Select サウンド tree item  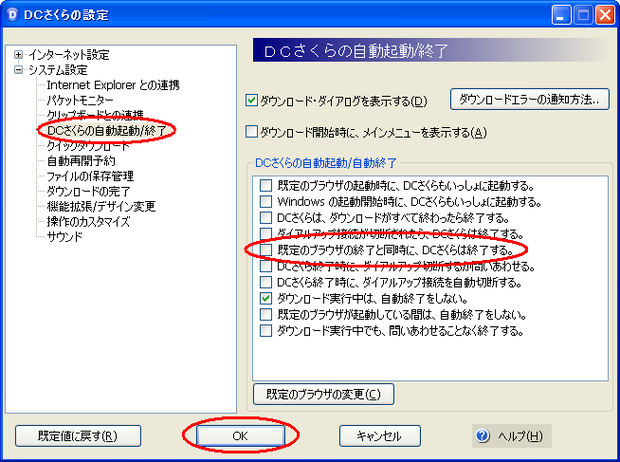(x=65, y=237)
